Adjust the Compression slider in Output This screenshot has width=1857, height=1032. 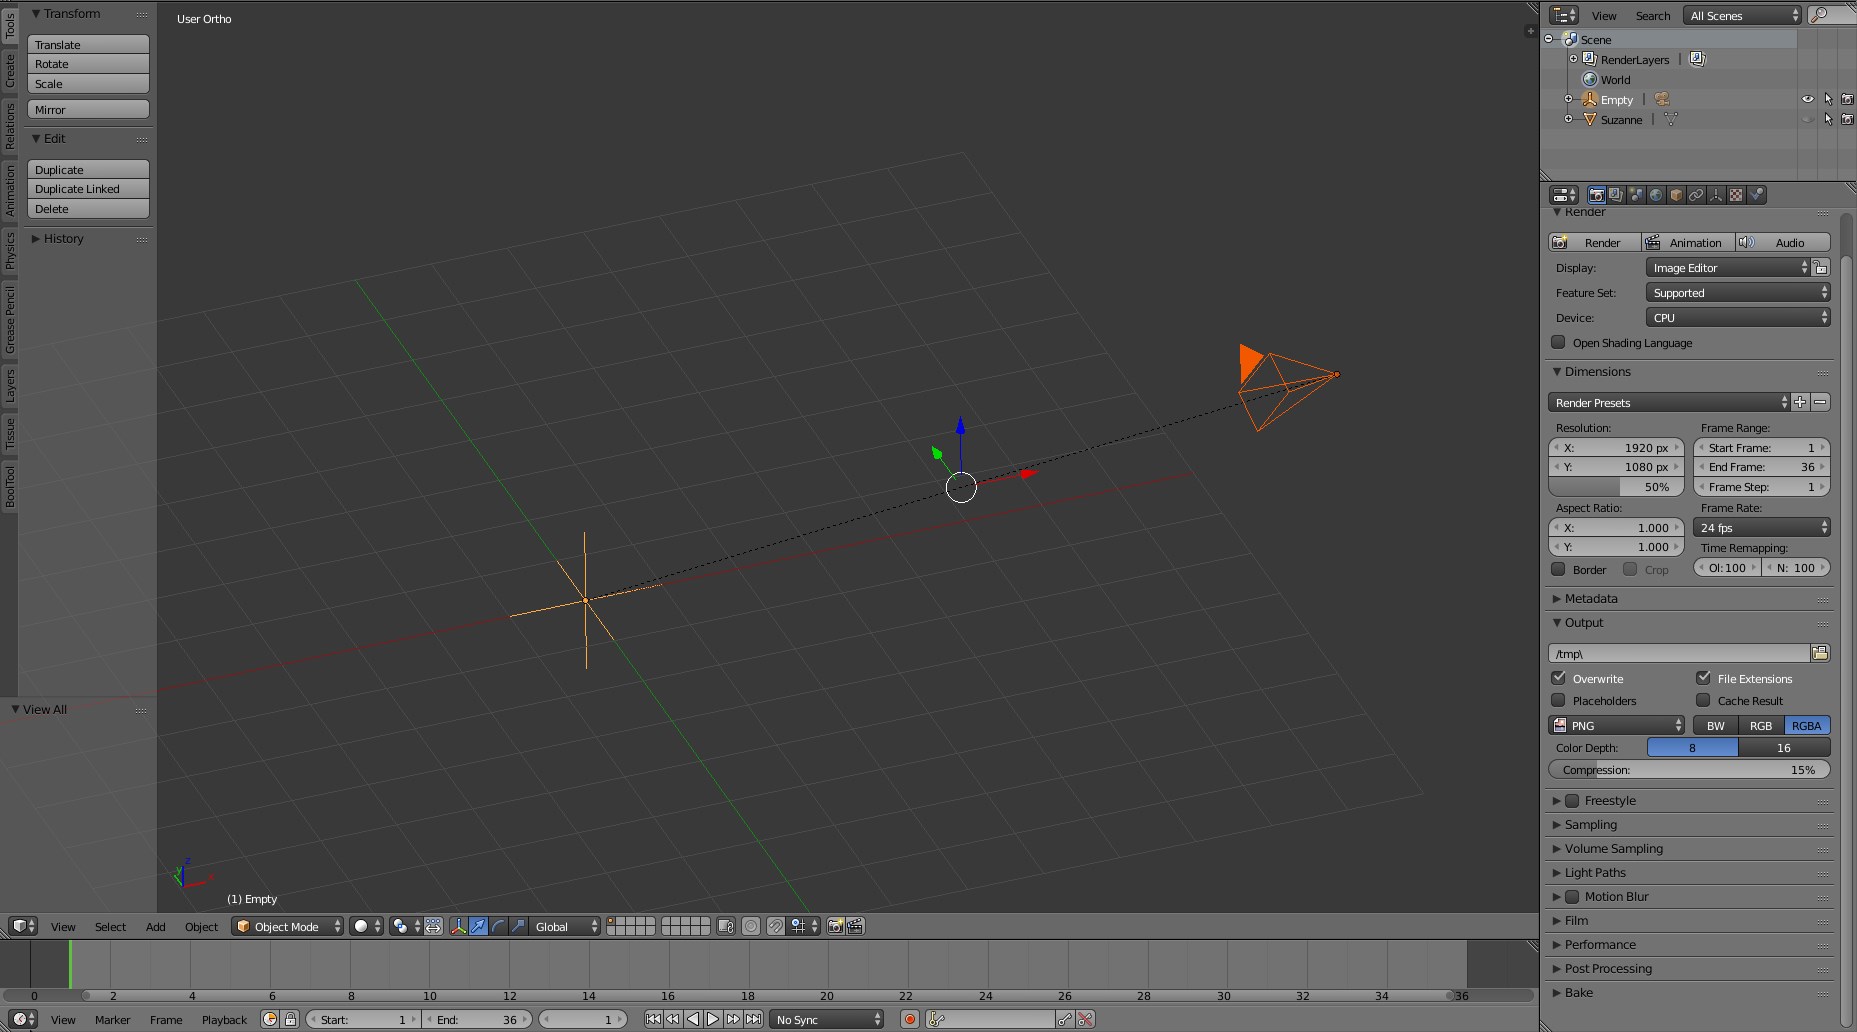(1688, 770)
